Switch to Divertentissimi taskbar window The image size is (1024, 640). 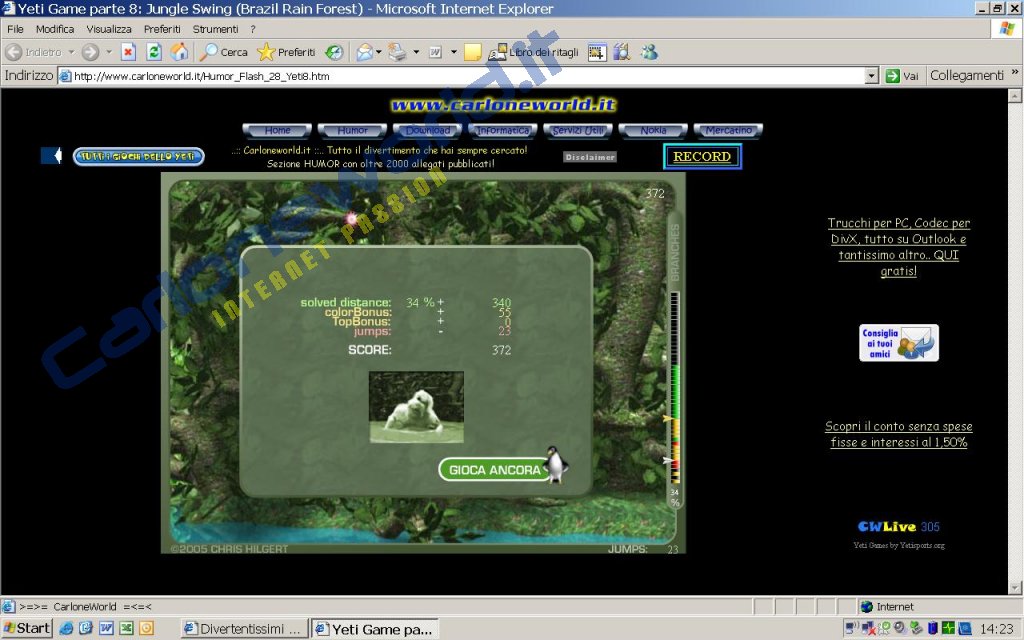point(244,629)
